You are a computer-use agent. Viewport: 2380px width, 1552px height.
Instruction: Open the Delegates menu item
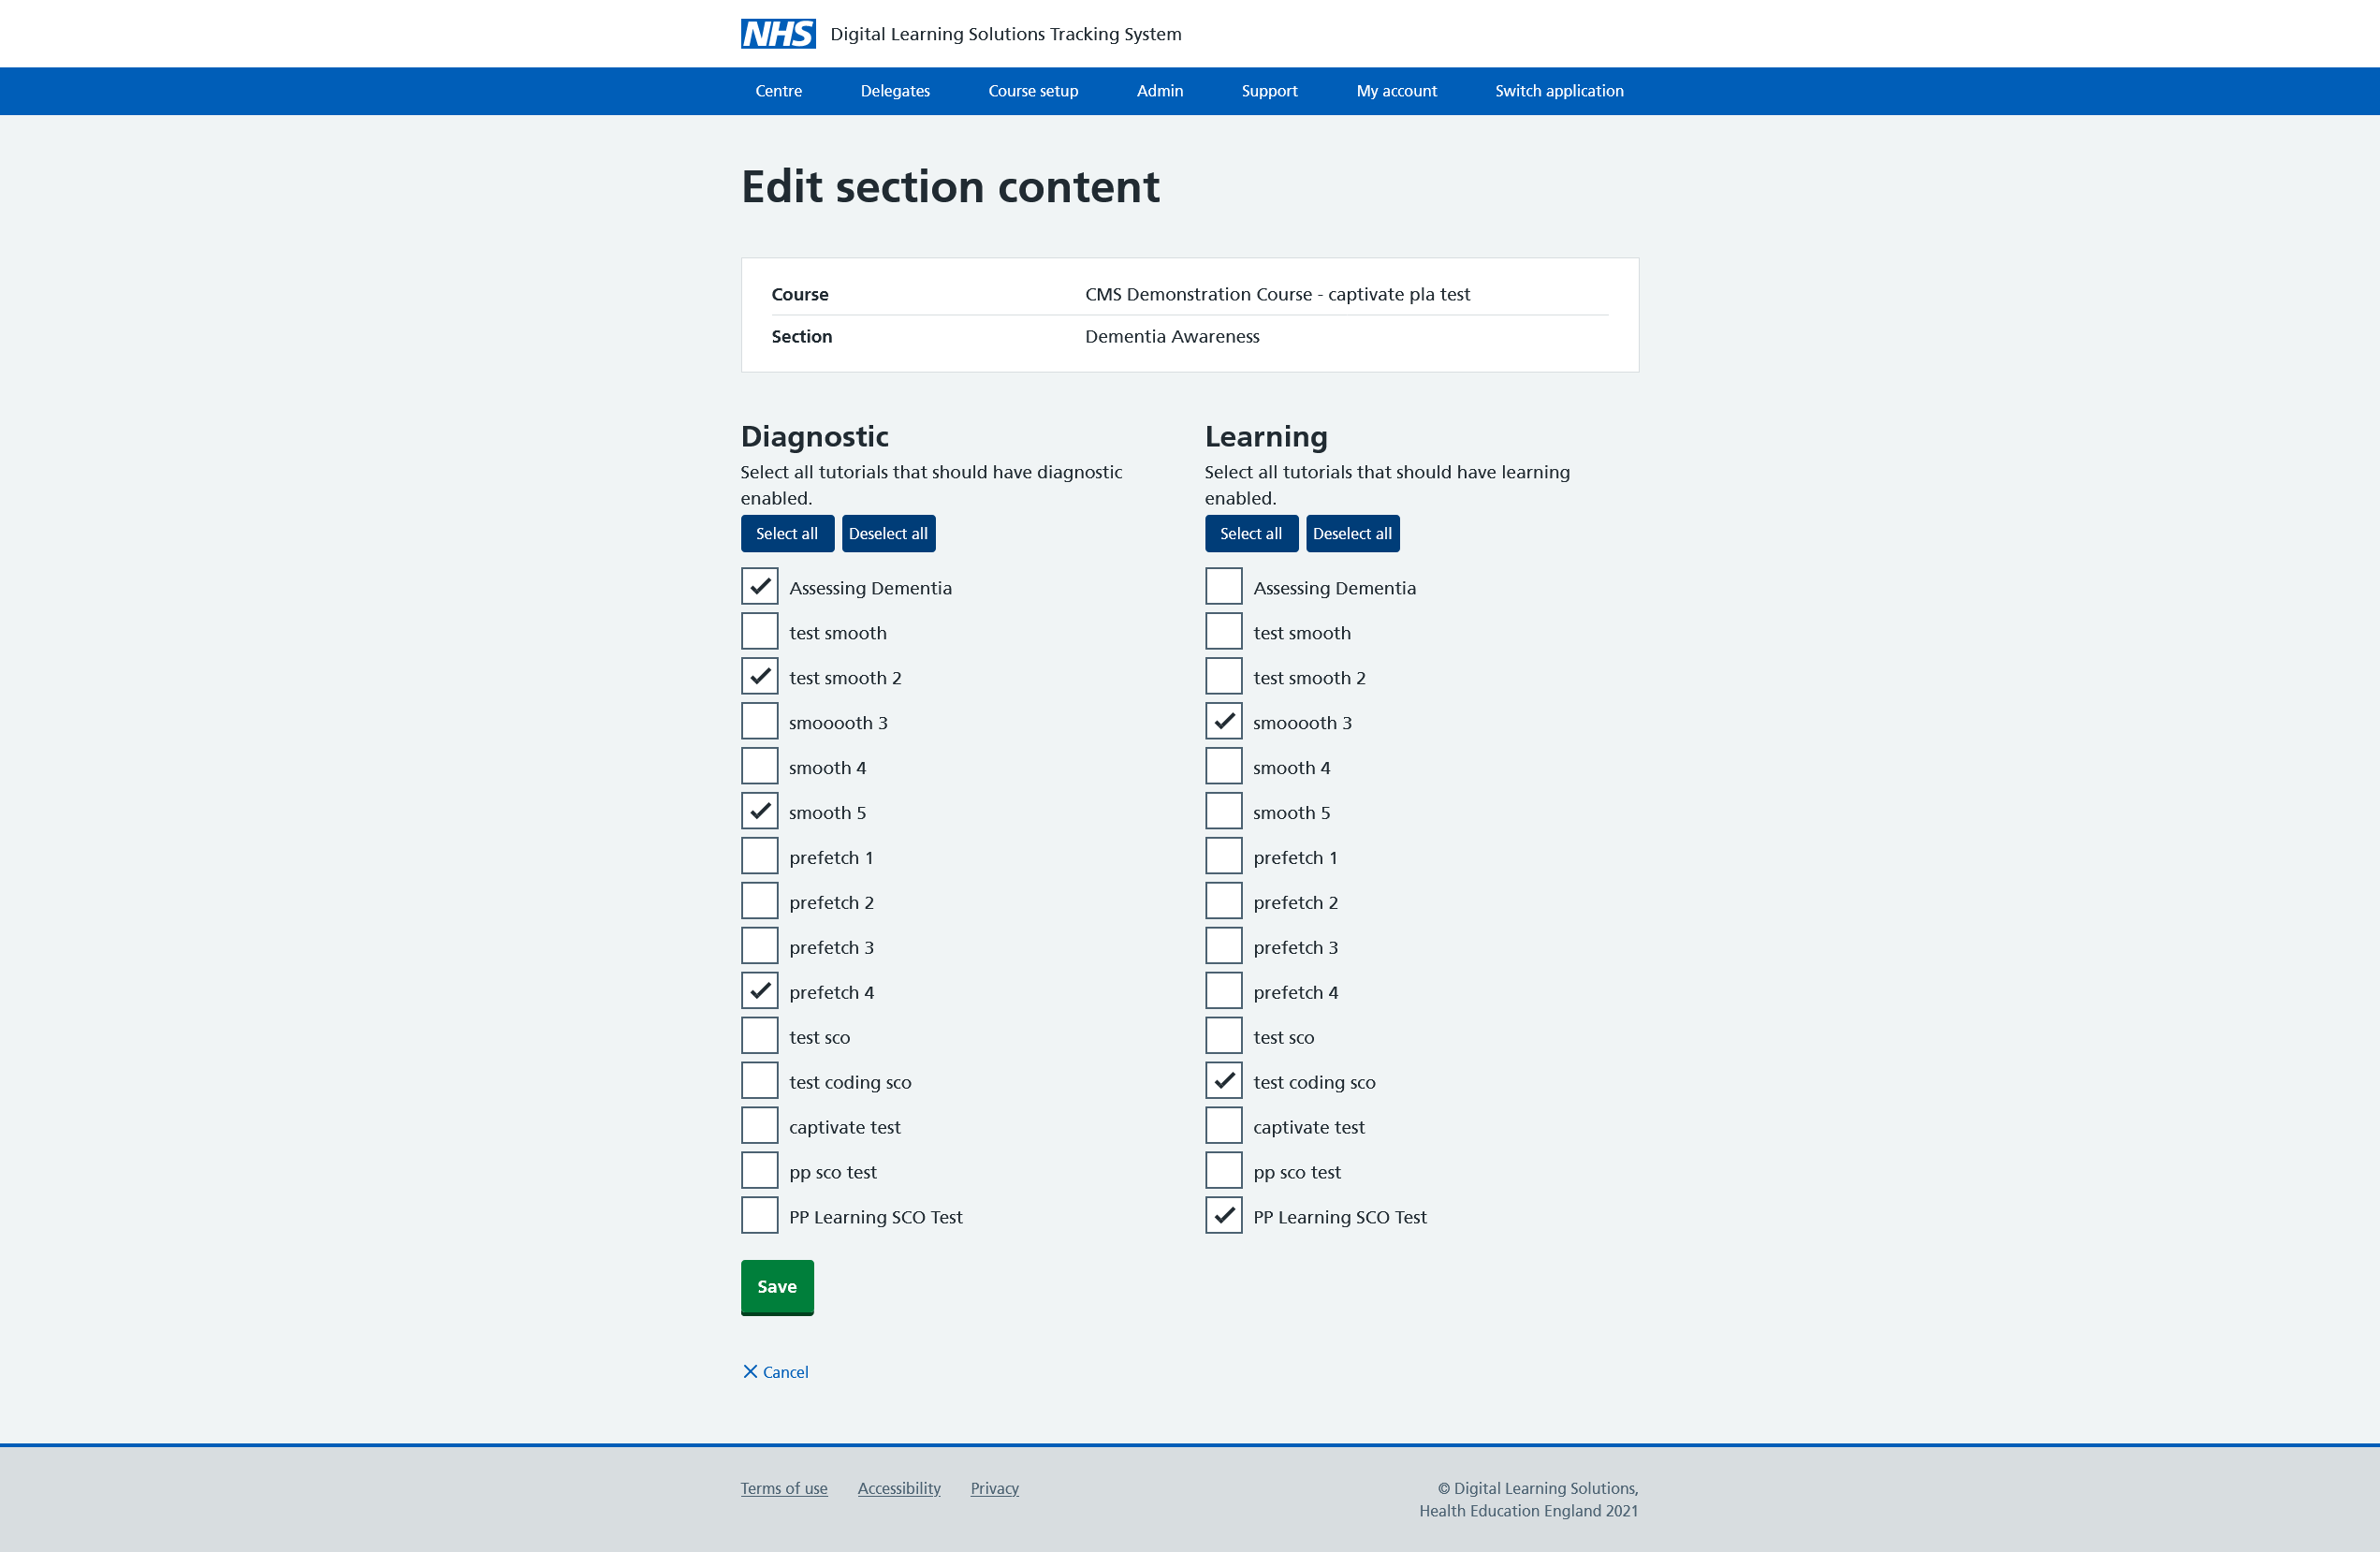click(x=894, y=91)
